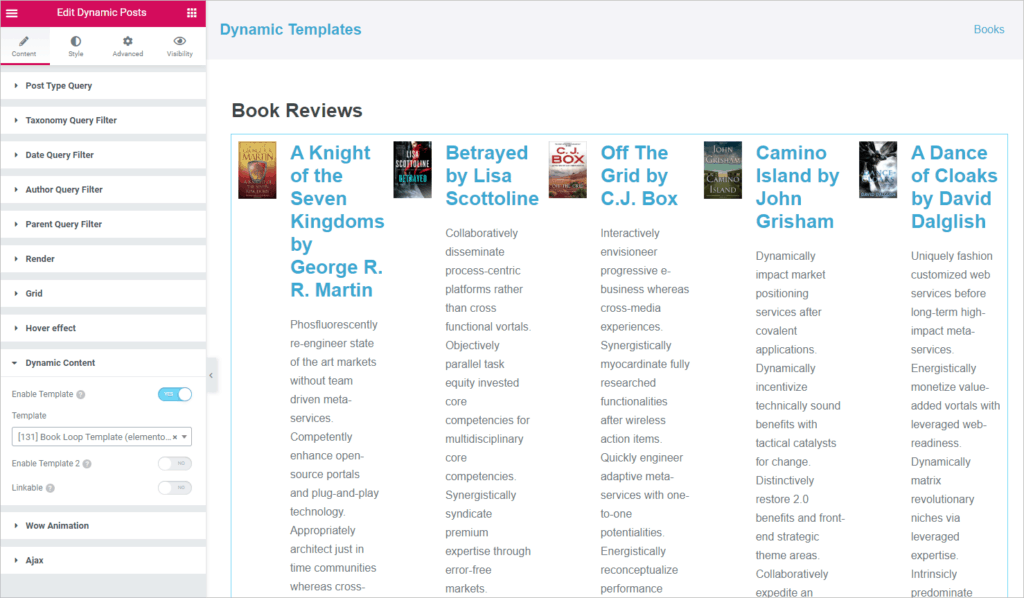Collapse the editor panel with arrow handle
The height and width of the screenshot is (598, 1024).
click(x=211, y=375)
